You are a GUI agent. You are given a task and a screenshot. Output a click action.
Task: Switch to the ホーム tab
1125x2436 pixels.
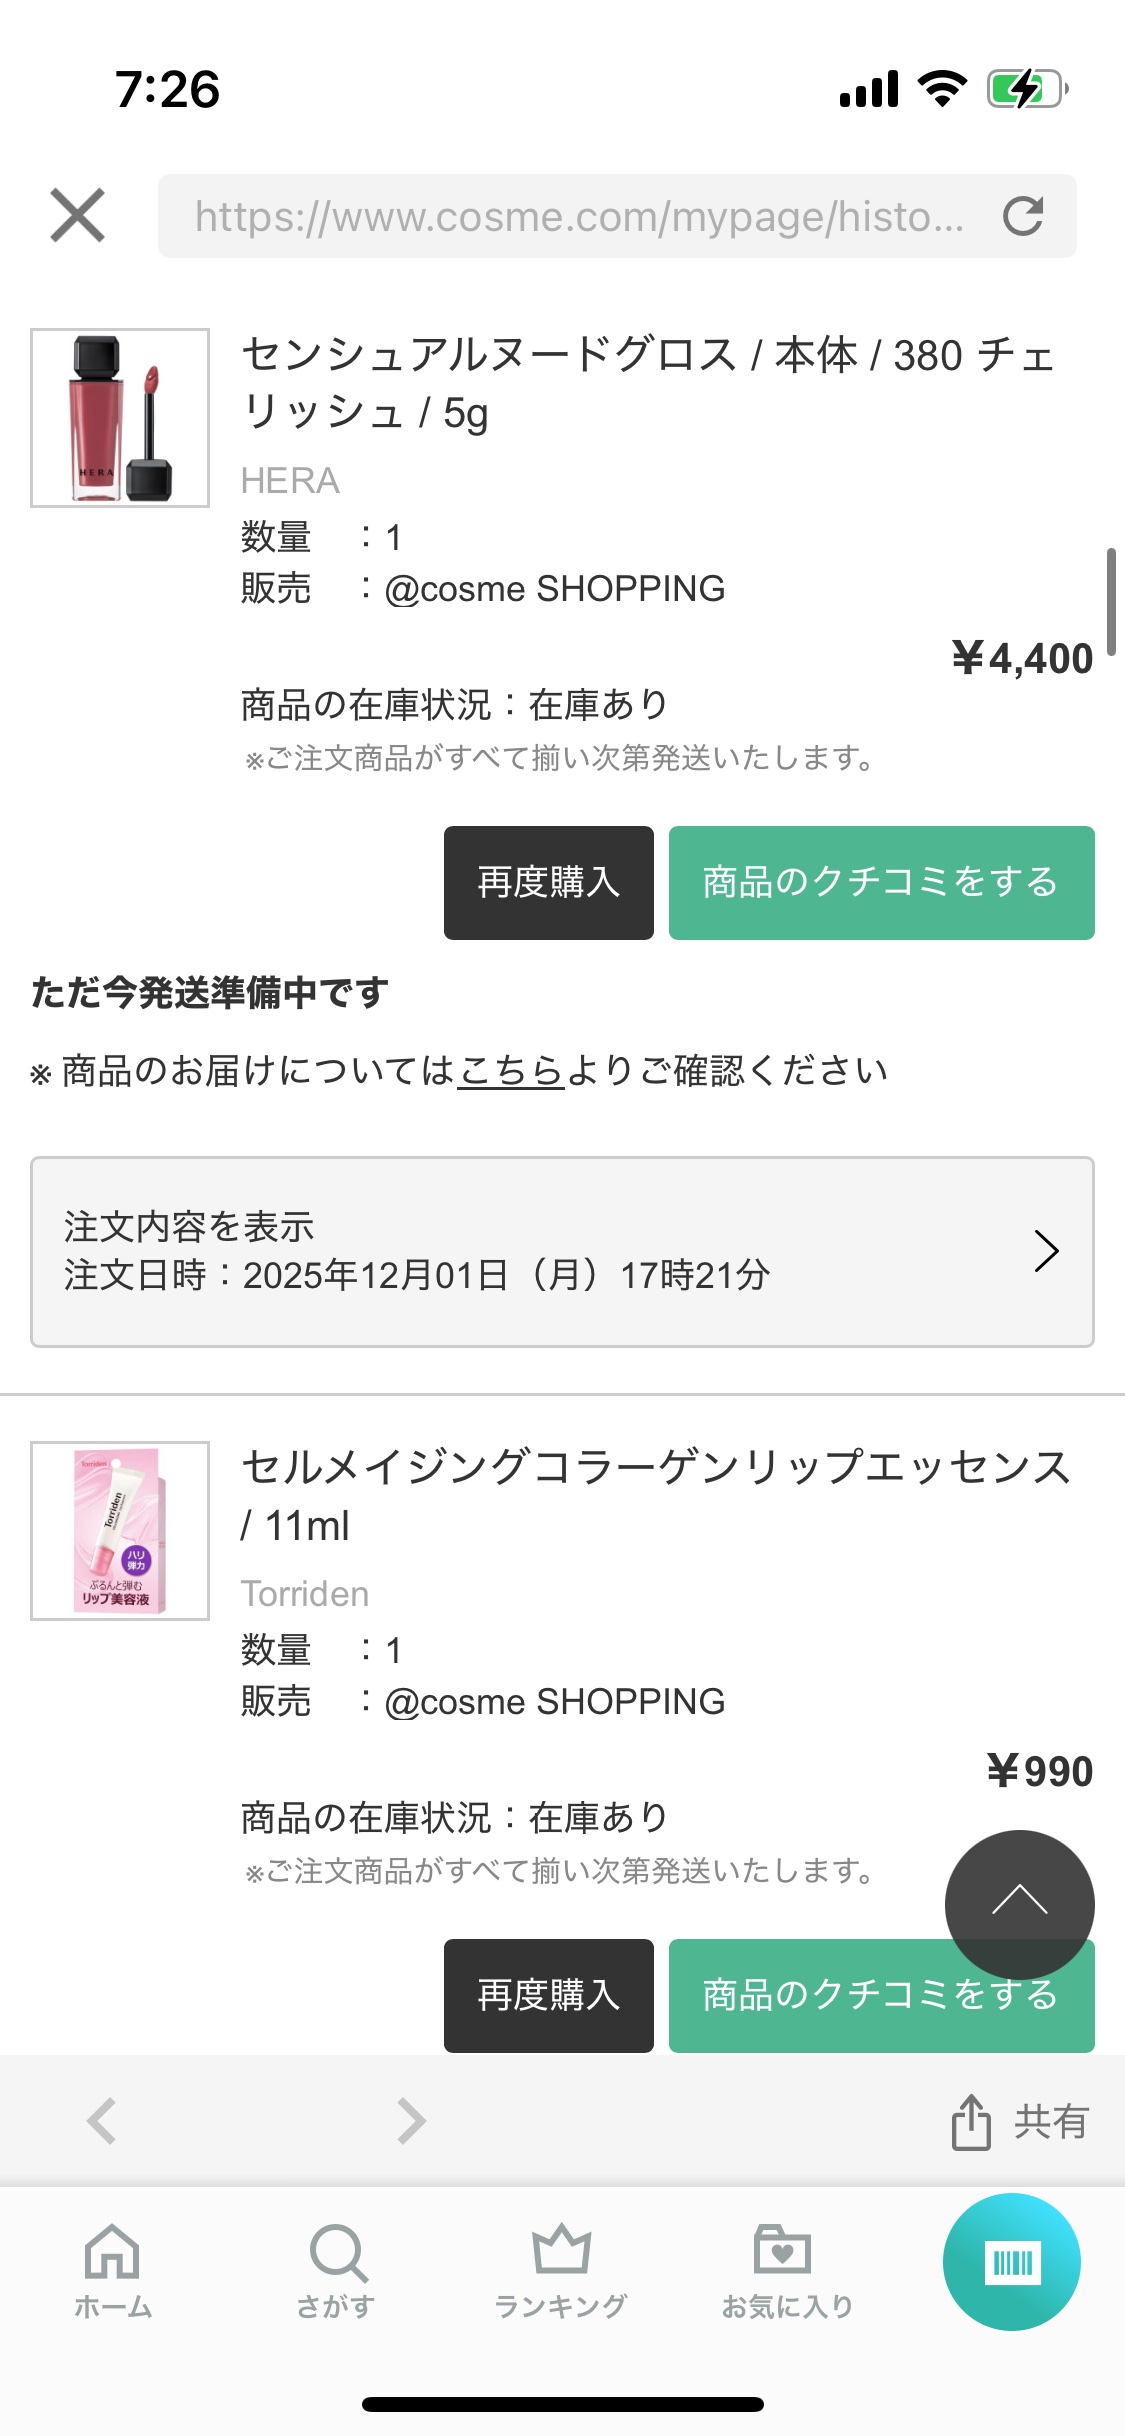pyautogui.click(x=112, y=2270)
